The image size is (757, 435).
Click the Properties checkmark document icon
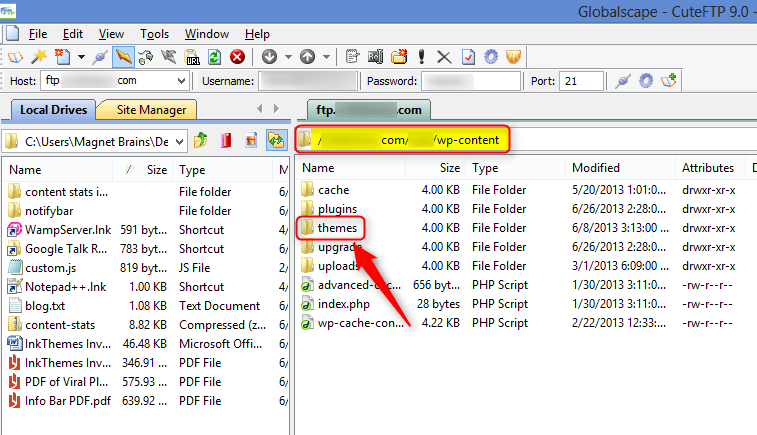(468, 57)
